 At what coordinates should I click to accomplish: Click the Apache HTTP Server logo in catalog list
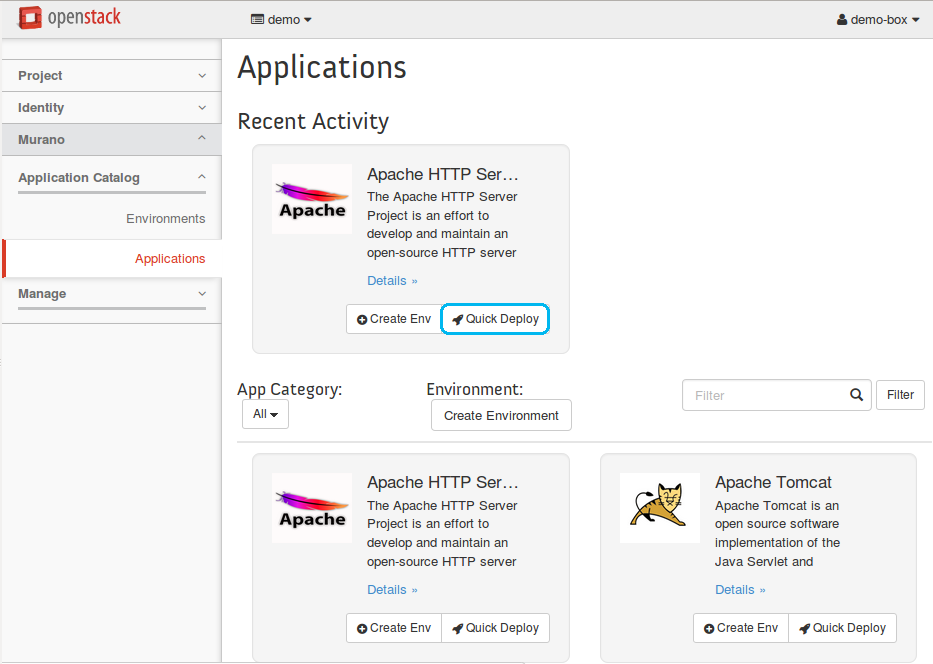[x=312, y=508]
